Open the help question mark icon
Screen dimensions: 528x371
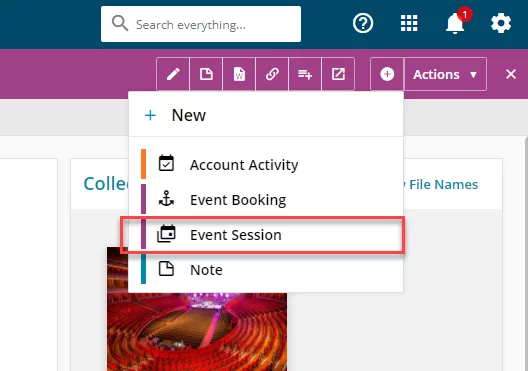pyautogui.click(x=363, y=24)
